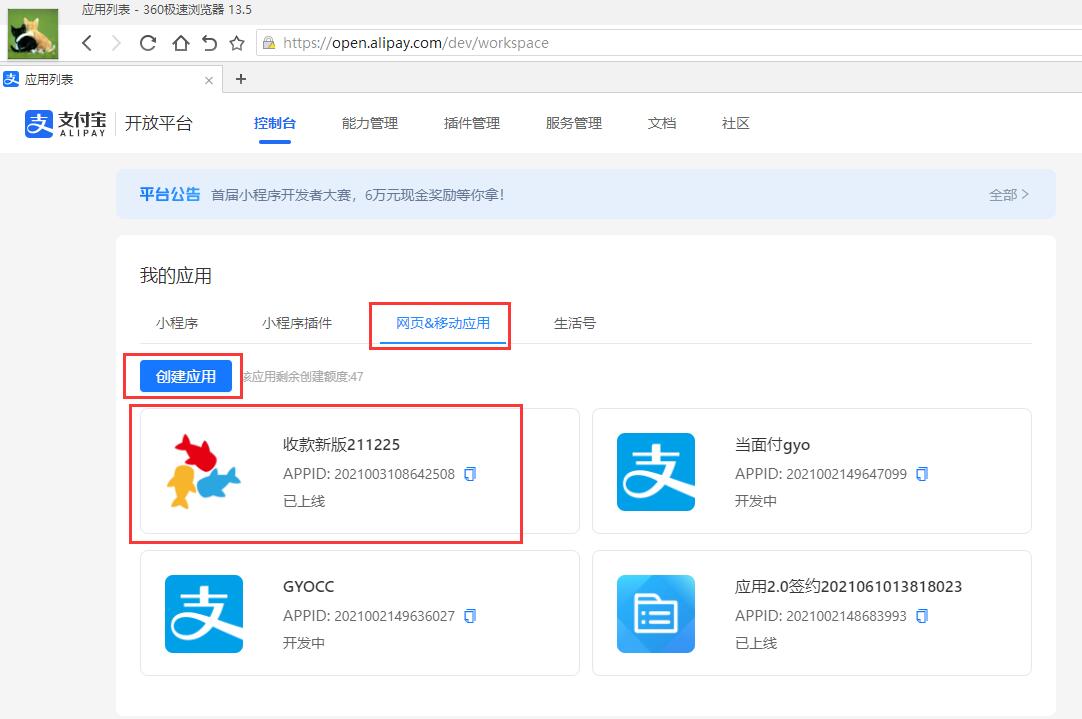The width and height of the screenshot is (1082, 719).
Task: Click the Alipay 支付宝 logo
Action: point(66,124)
